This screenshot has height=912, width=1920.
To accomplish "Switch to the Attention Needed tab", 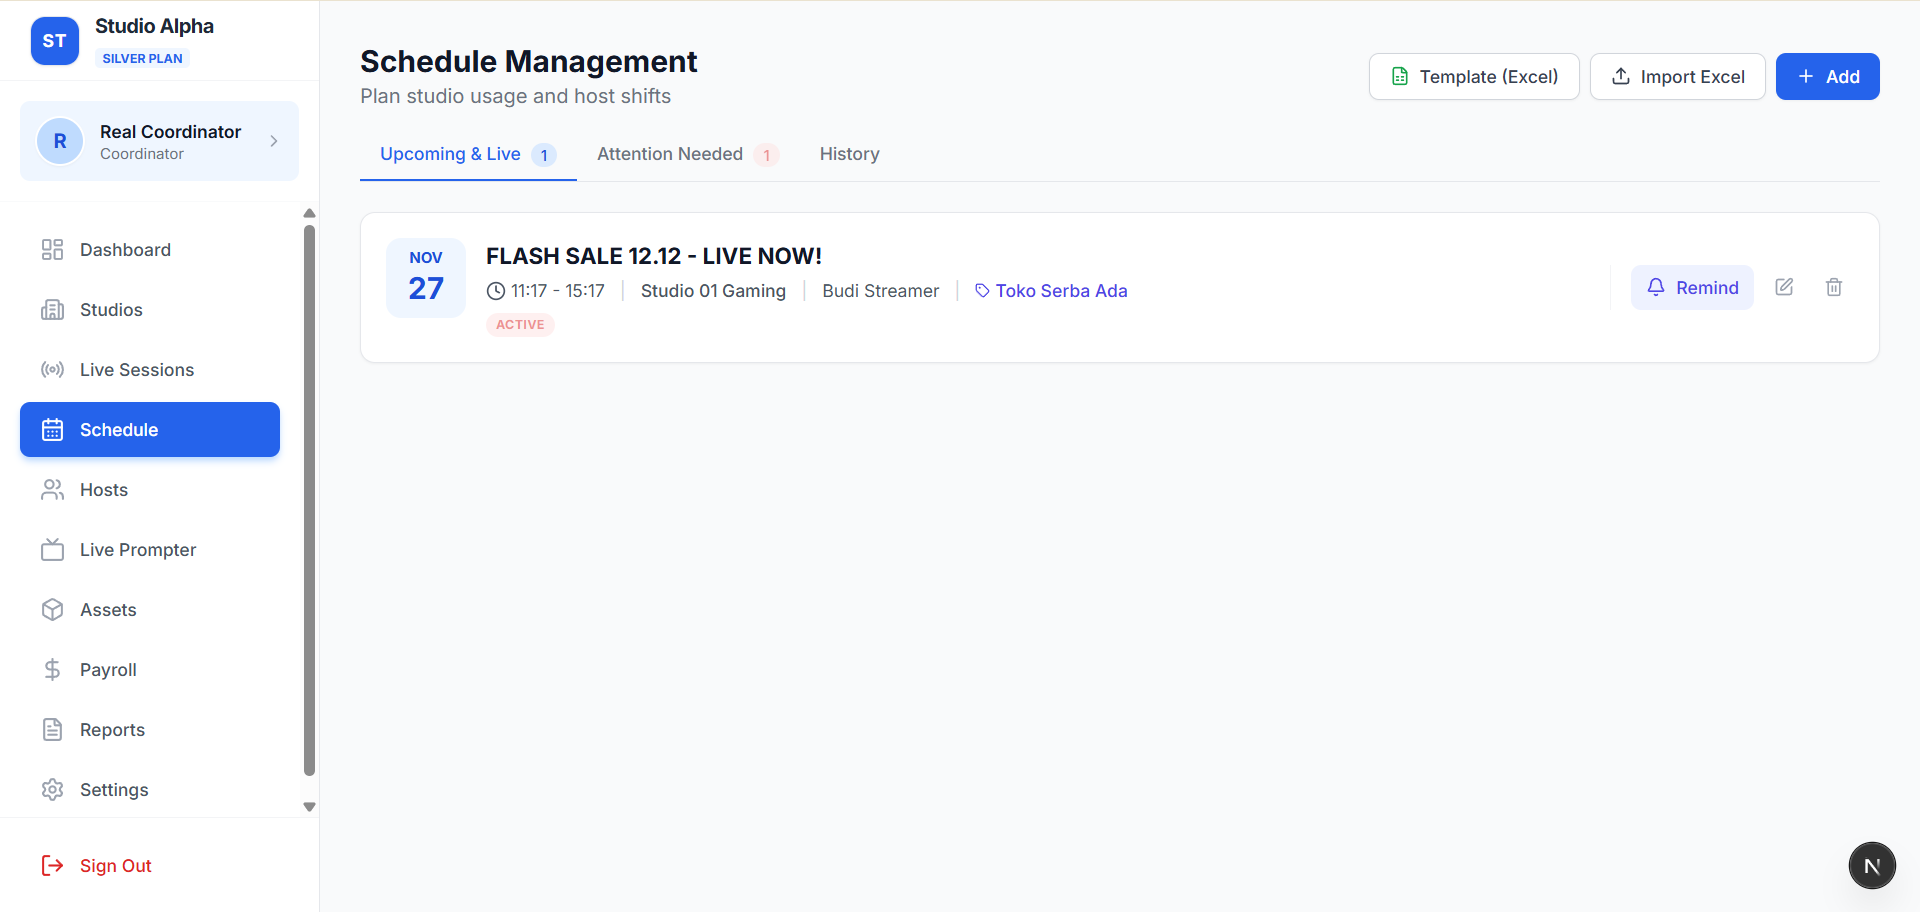I will 670,154.
